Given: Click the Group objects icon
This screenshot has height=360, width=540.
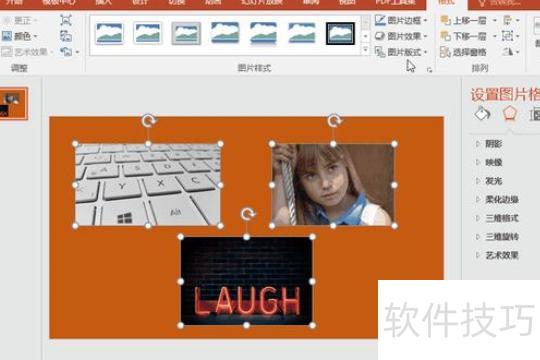Looking at the screenshot, I should [x=510, y=36].
